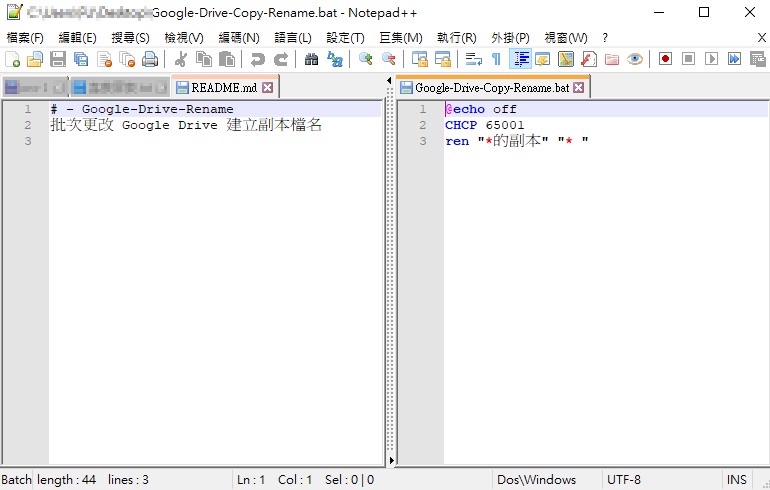Open the 檢視(V) menu

coord(184,38)
